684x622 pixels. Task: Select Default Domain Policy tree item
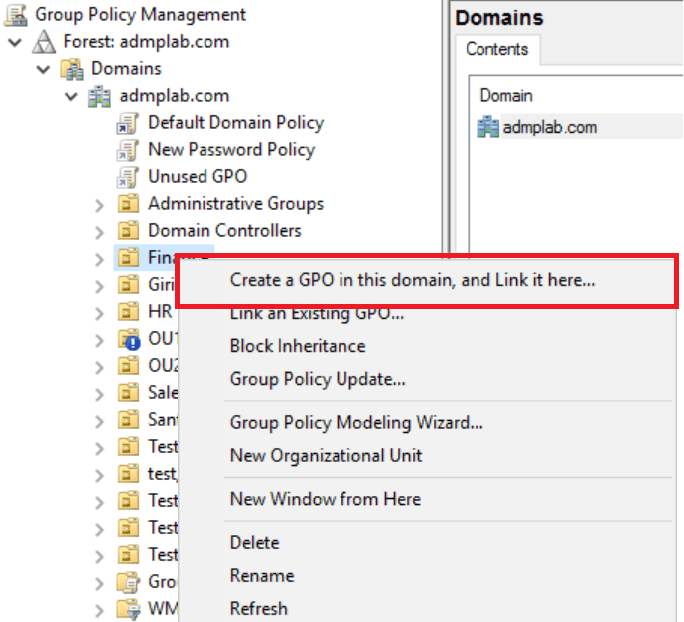click(236, 123)
